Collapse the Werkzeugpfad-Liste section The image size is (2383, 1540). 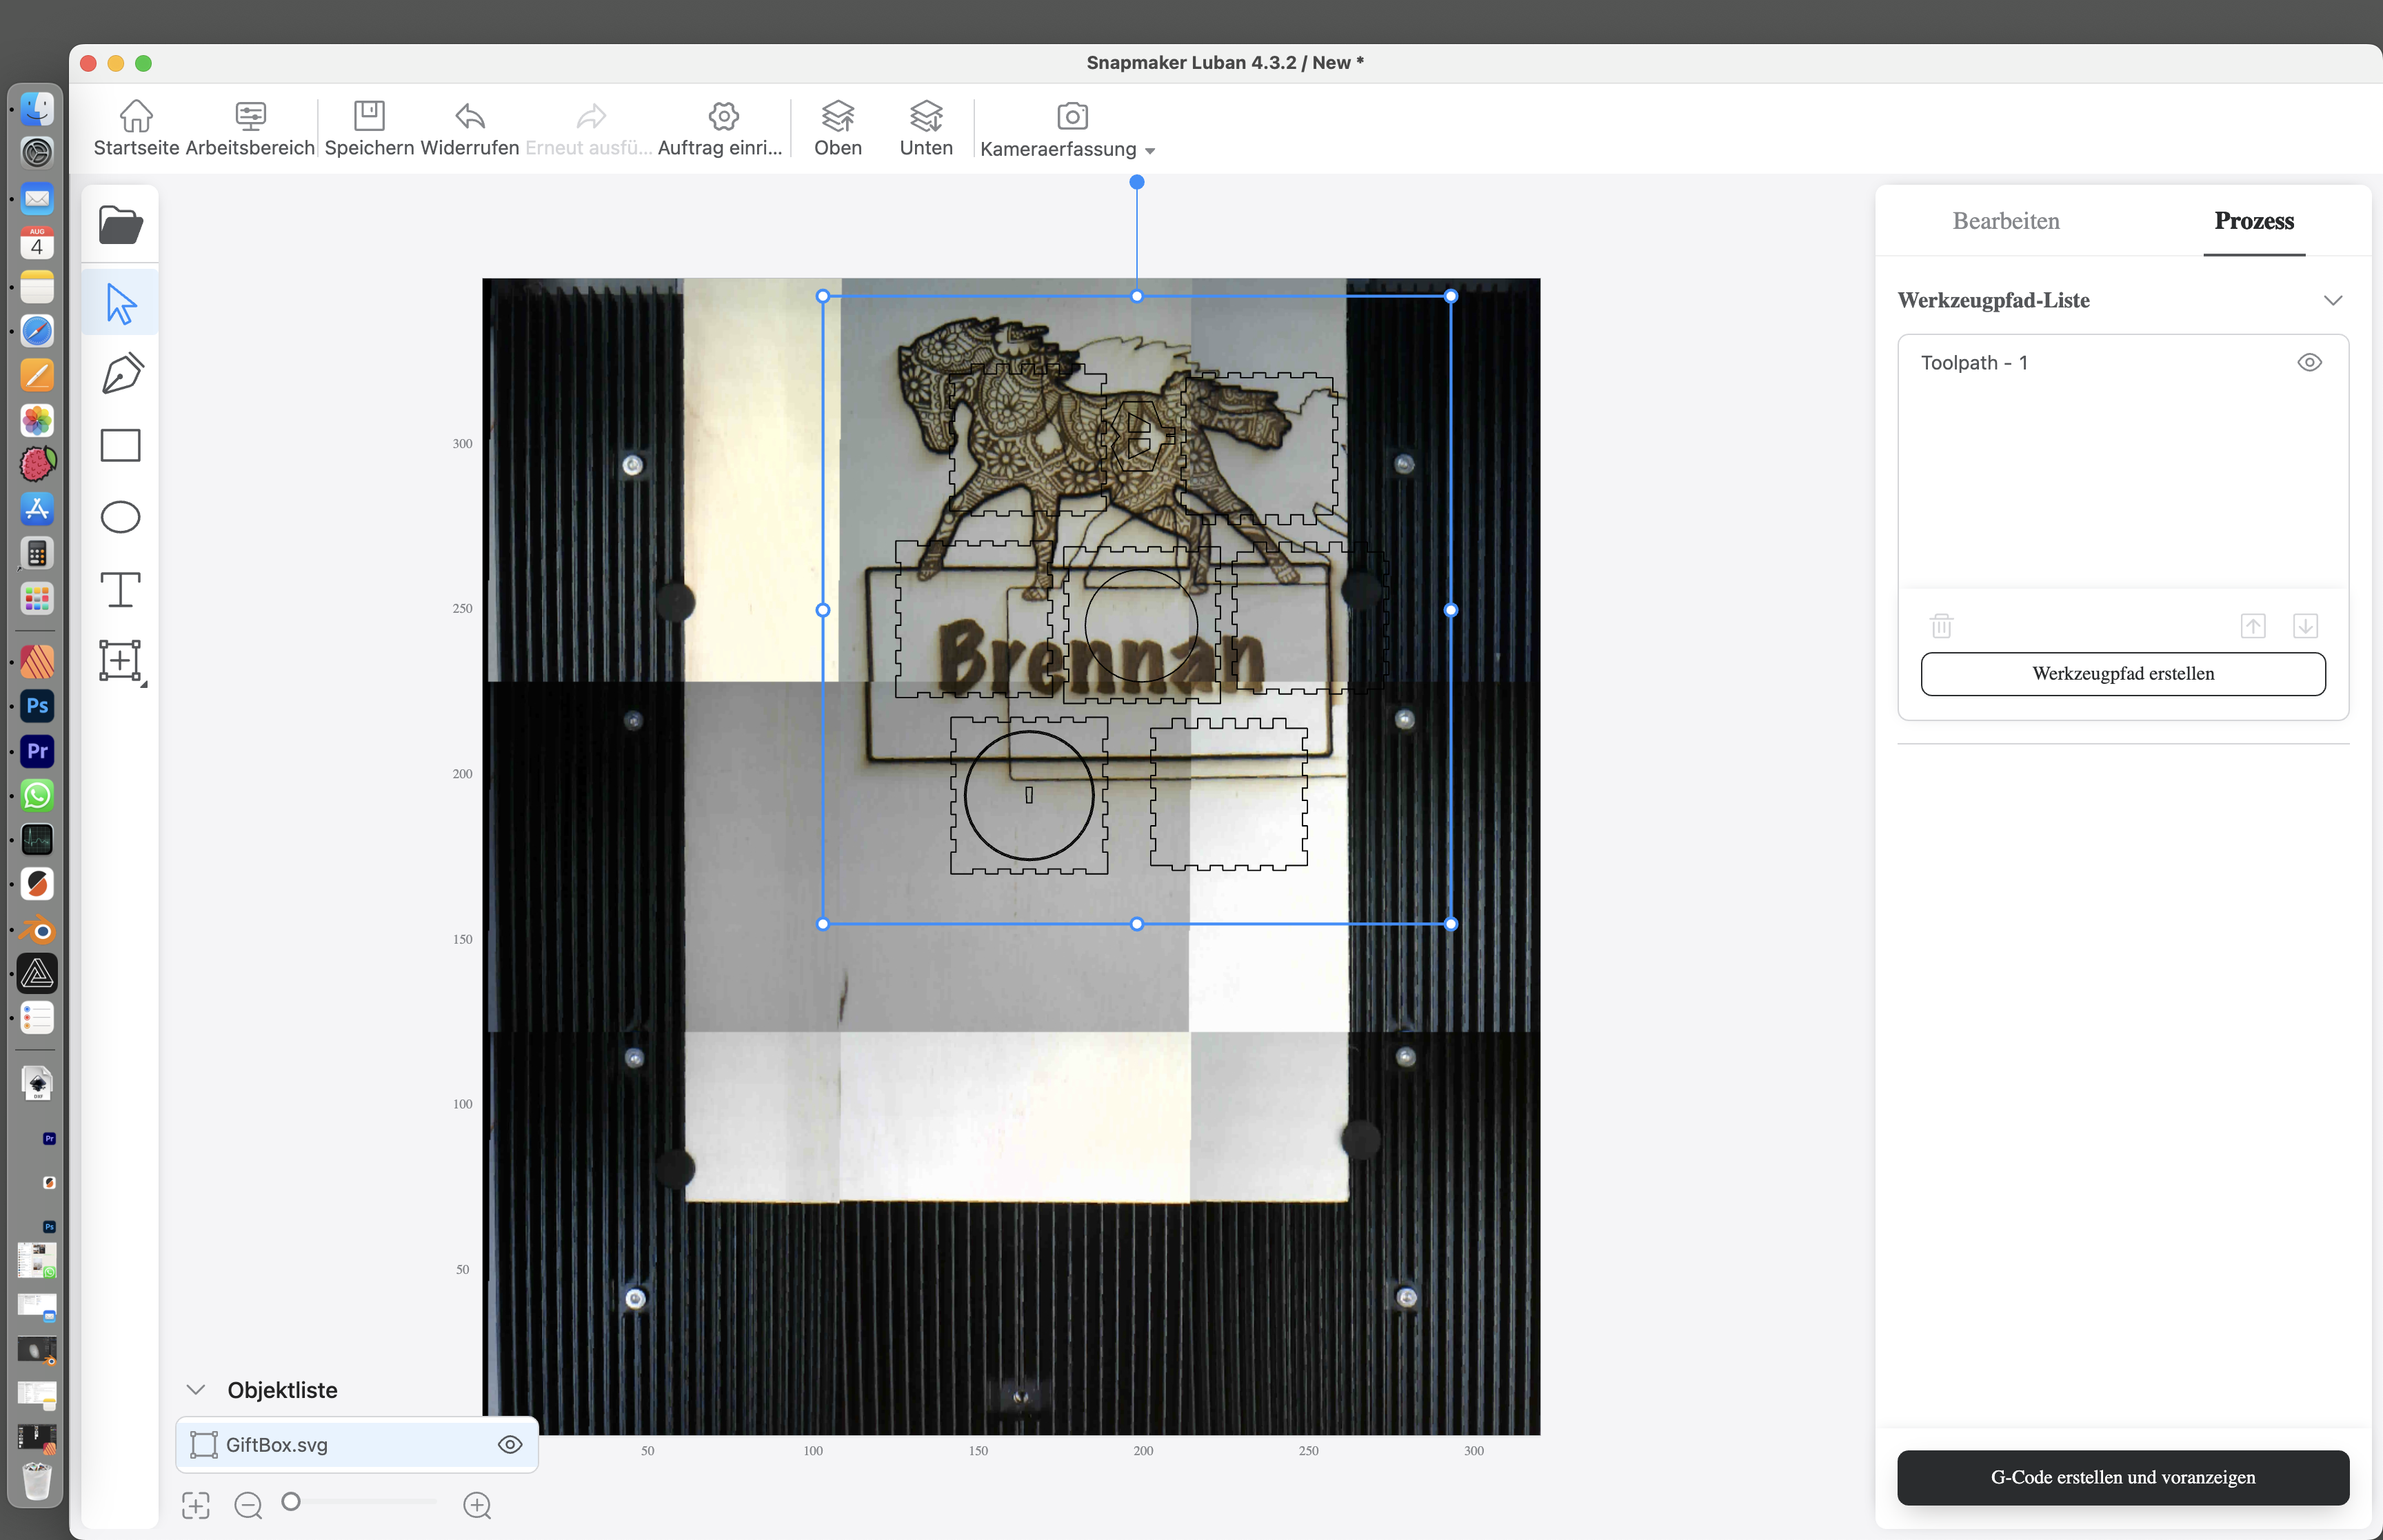click(2332, 300)
